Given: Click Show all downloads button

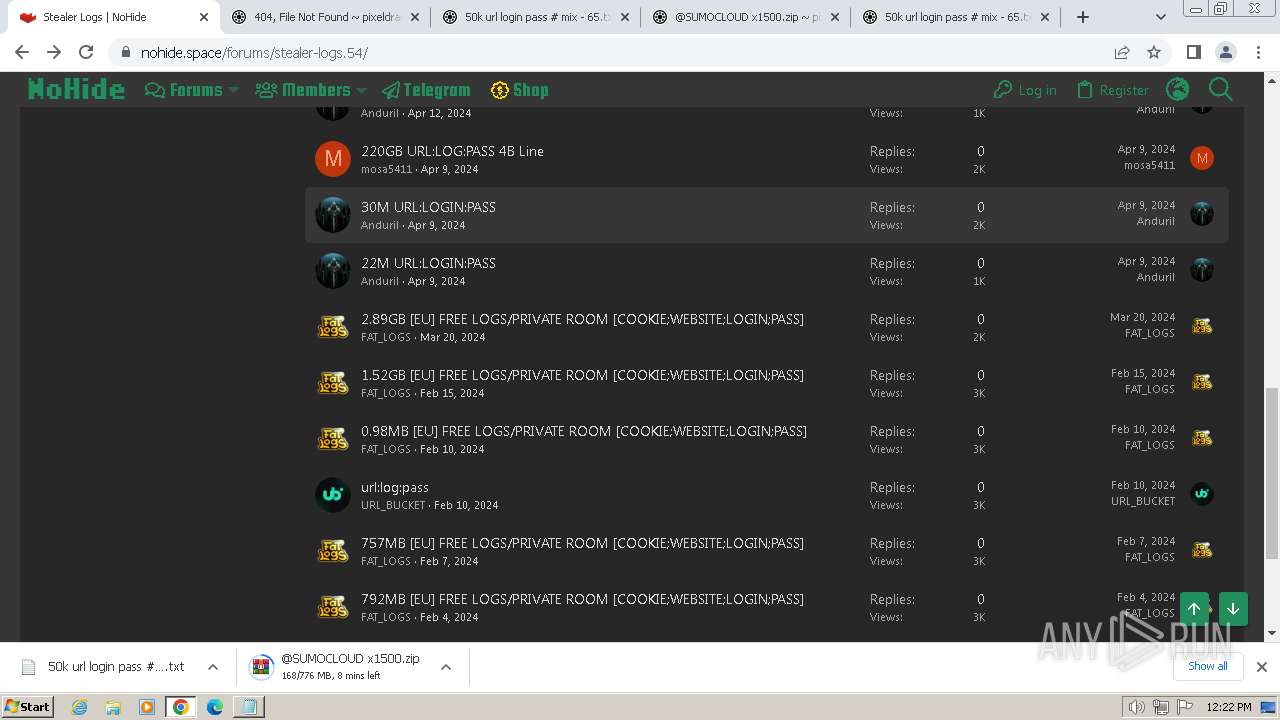Looking at the screenshot, I should pyautogui.click(x=1207, y=666).
